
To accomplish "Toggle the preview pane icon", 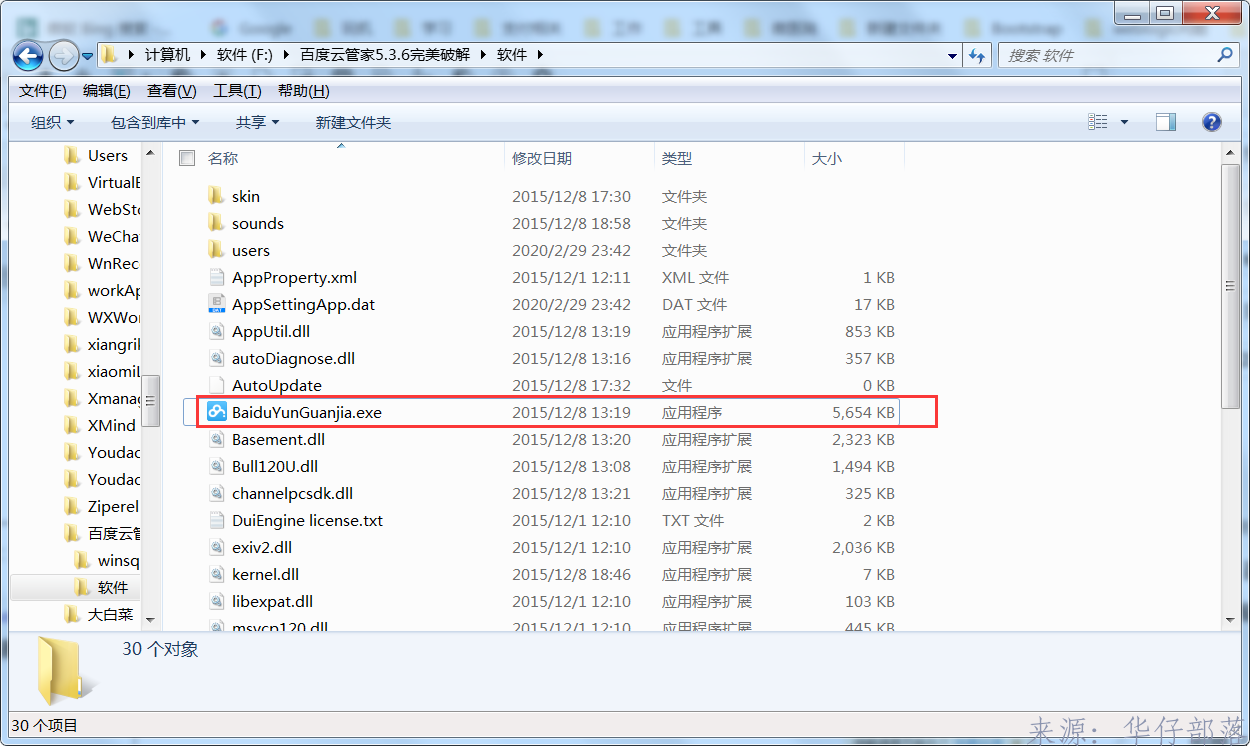I will tap(1166, 122).
